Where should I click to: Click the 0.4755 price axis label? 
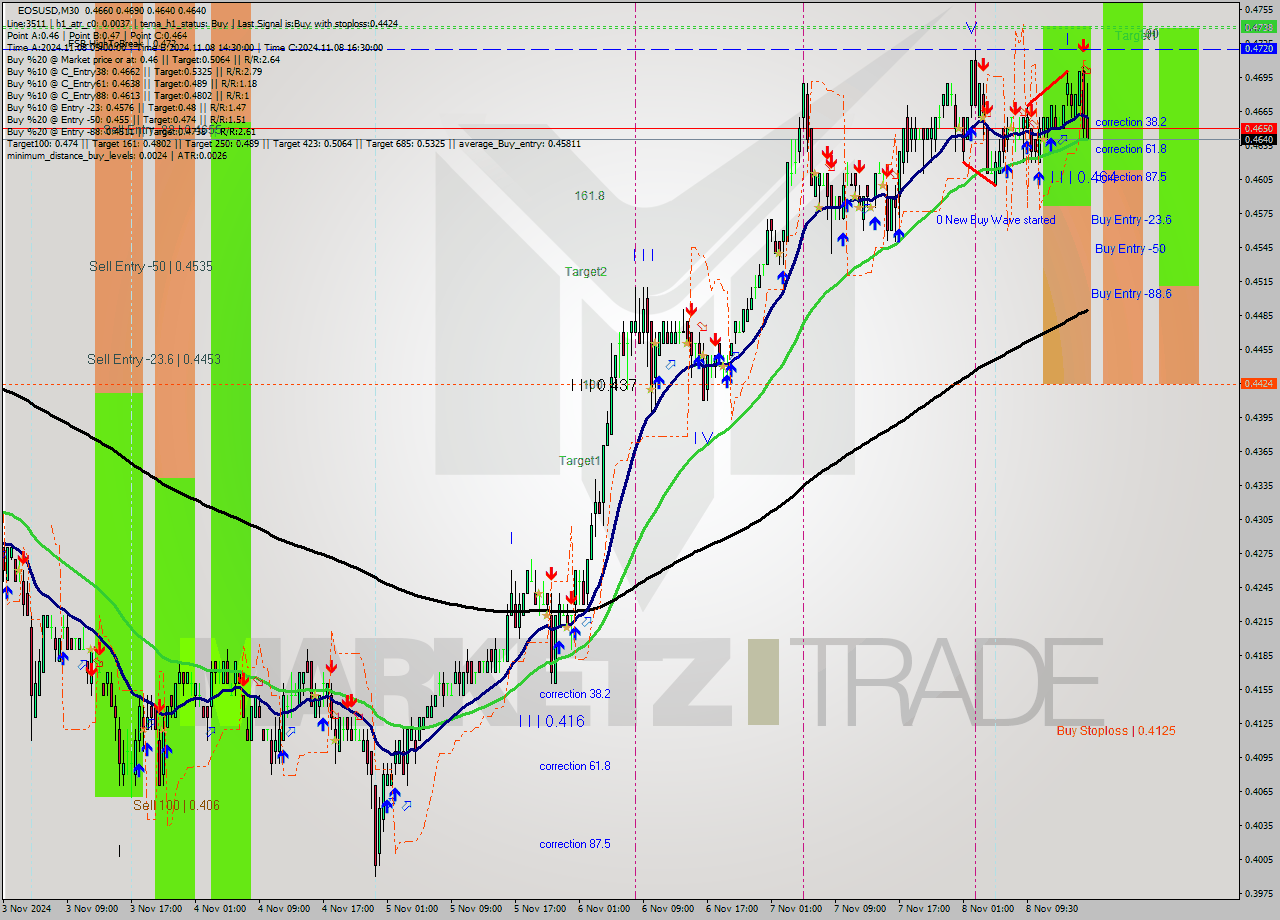(x=1257, y=10)
